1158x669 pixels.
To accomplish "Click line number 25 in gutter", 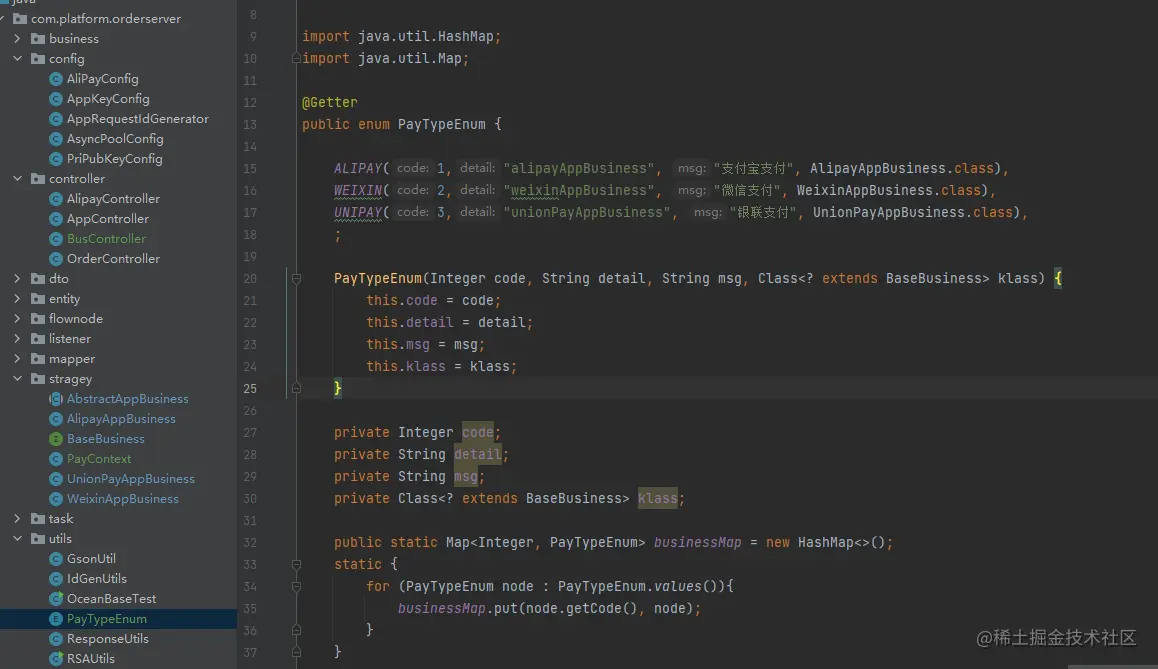I will [250, 388].
